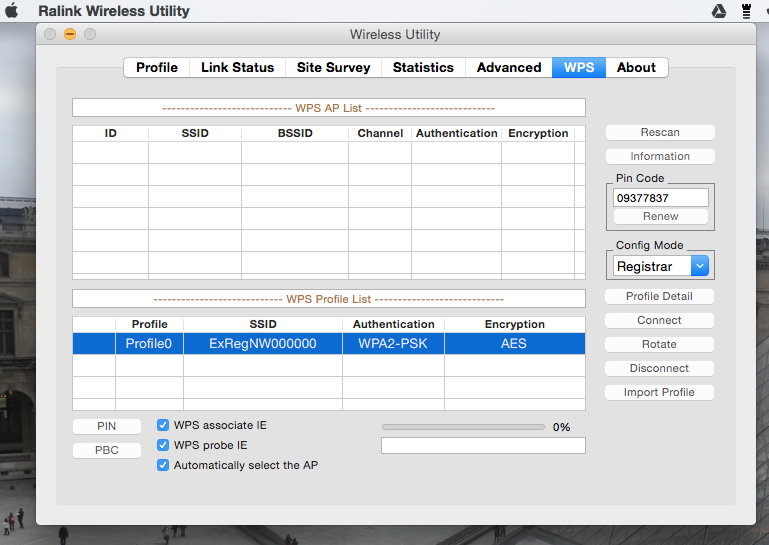The width and height of the screenshot is (769, 545).
Task: Open the Statistics tab
Action: click(x=423, y=67)
